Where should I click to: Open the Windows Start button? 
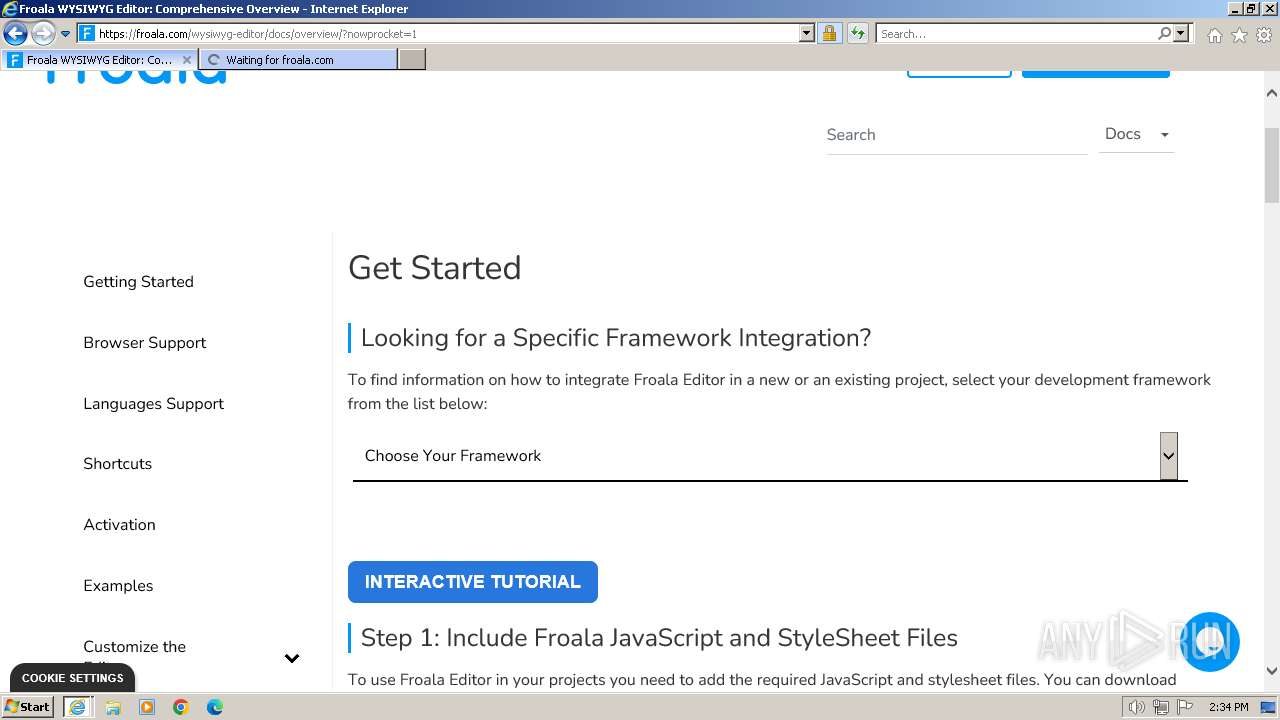[x=27, y=707]
